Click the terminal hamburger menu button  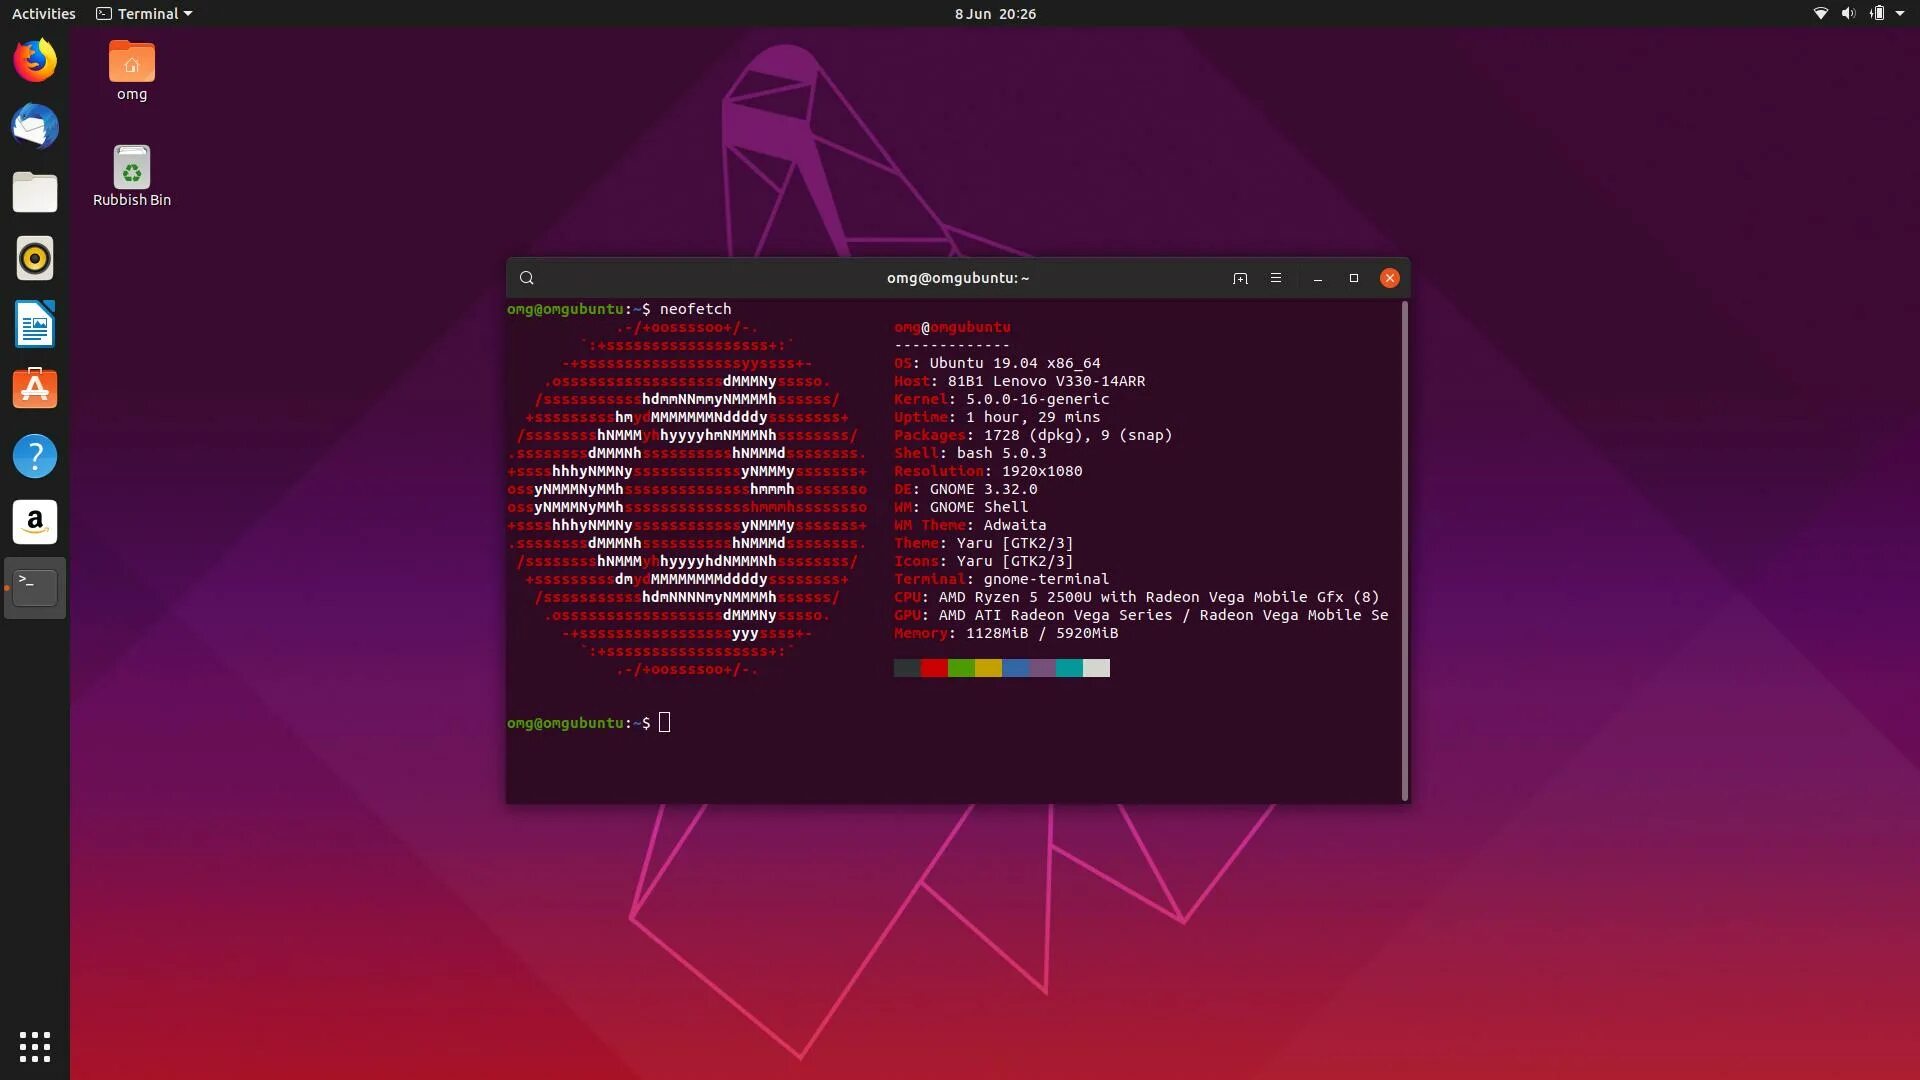click(1274, 277)
